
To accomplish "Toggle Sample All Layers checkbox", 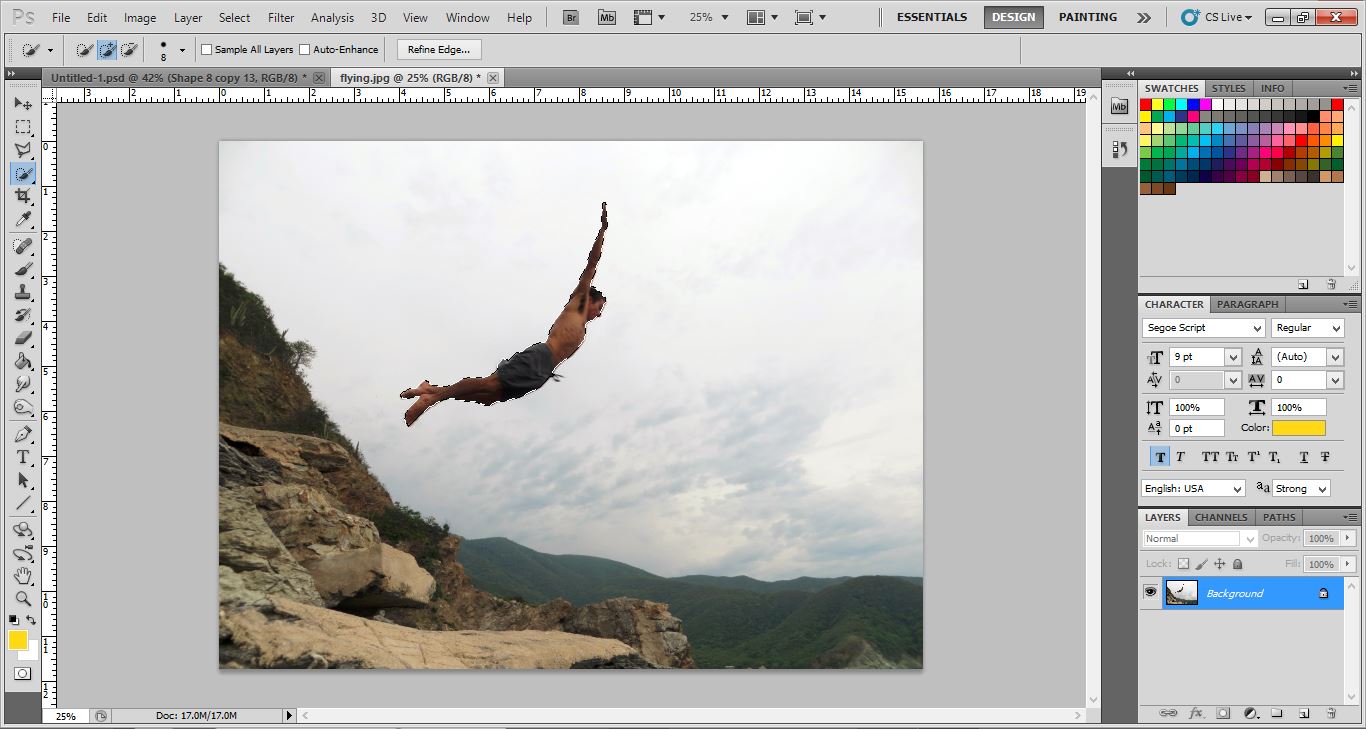I will click(x=207, y=49).
